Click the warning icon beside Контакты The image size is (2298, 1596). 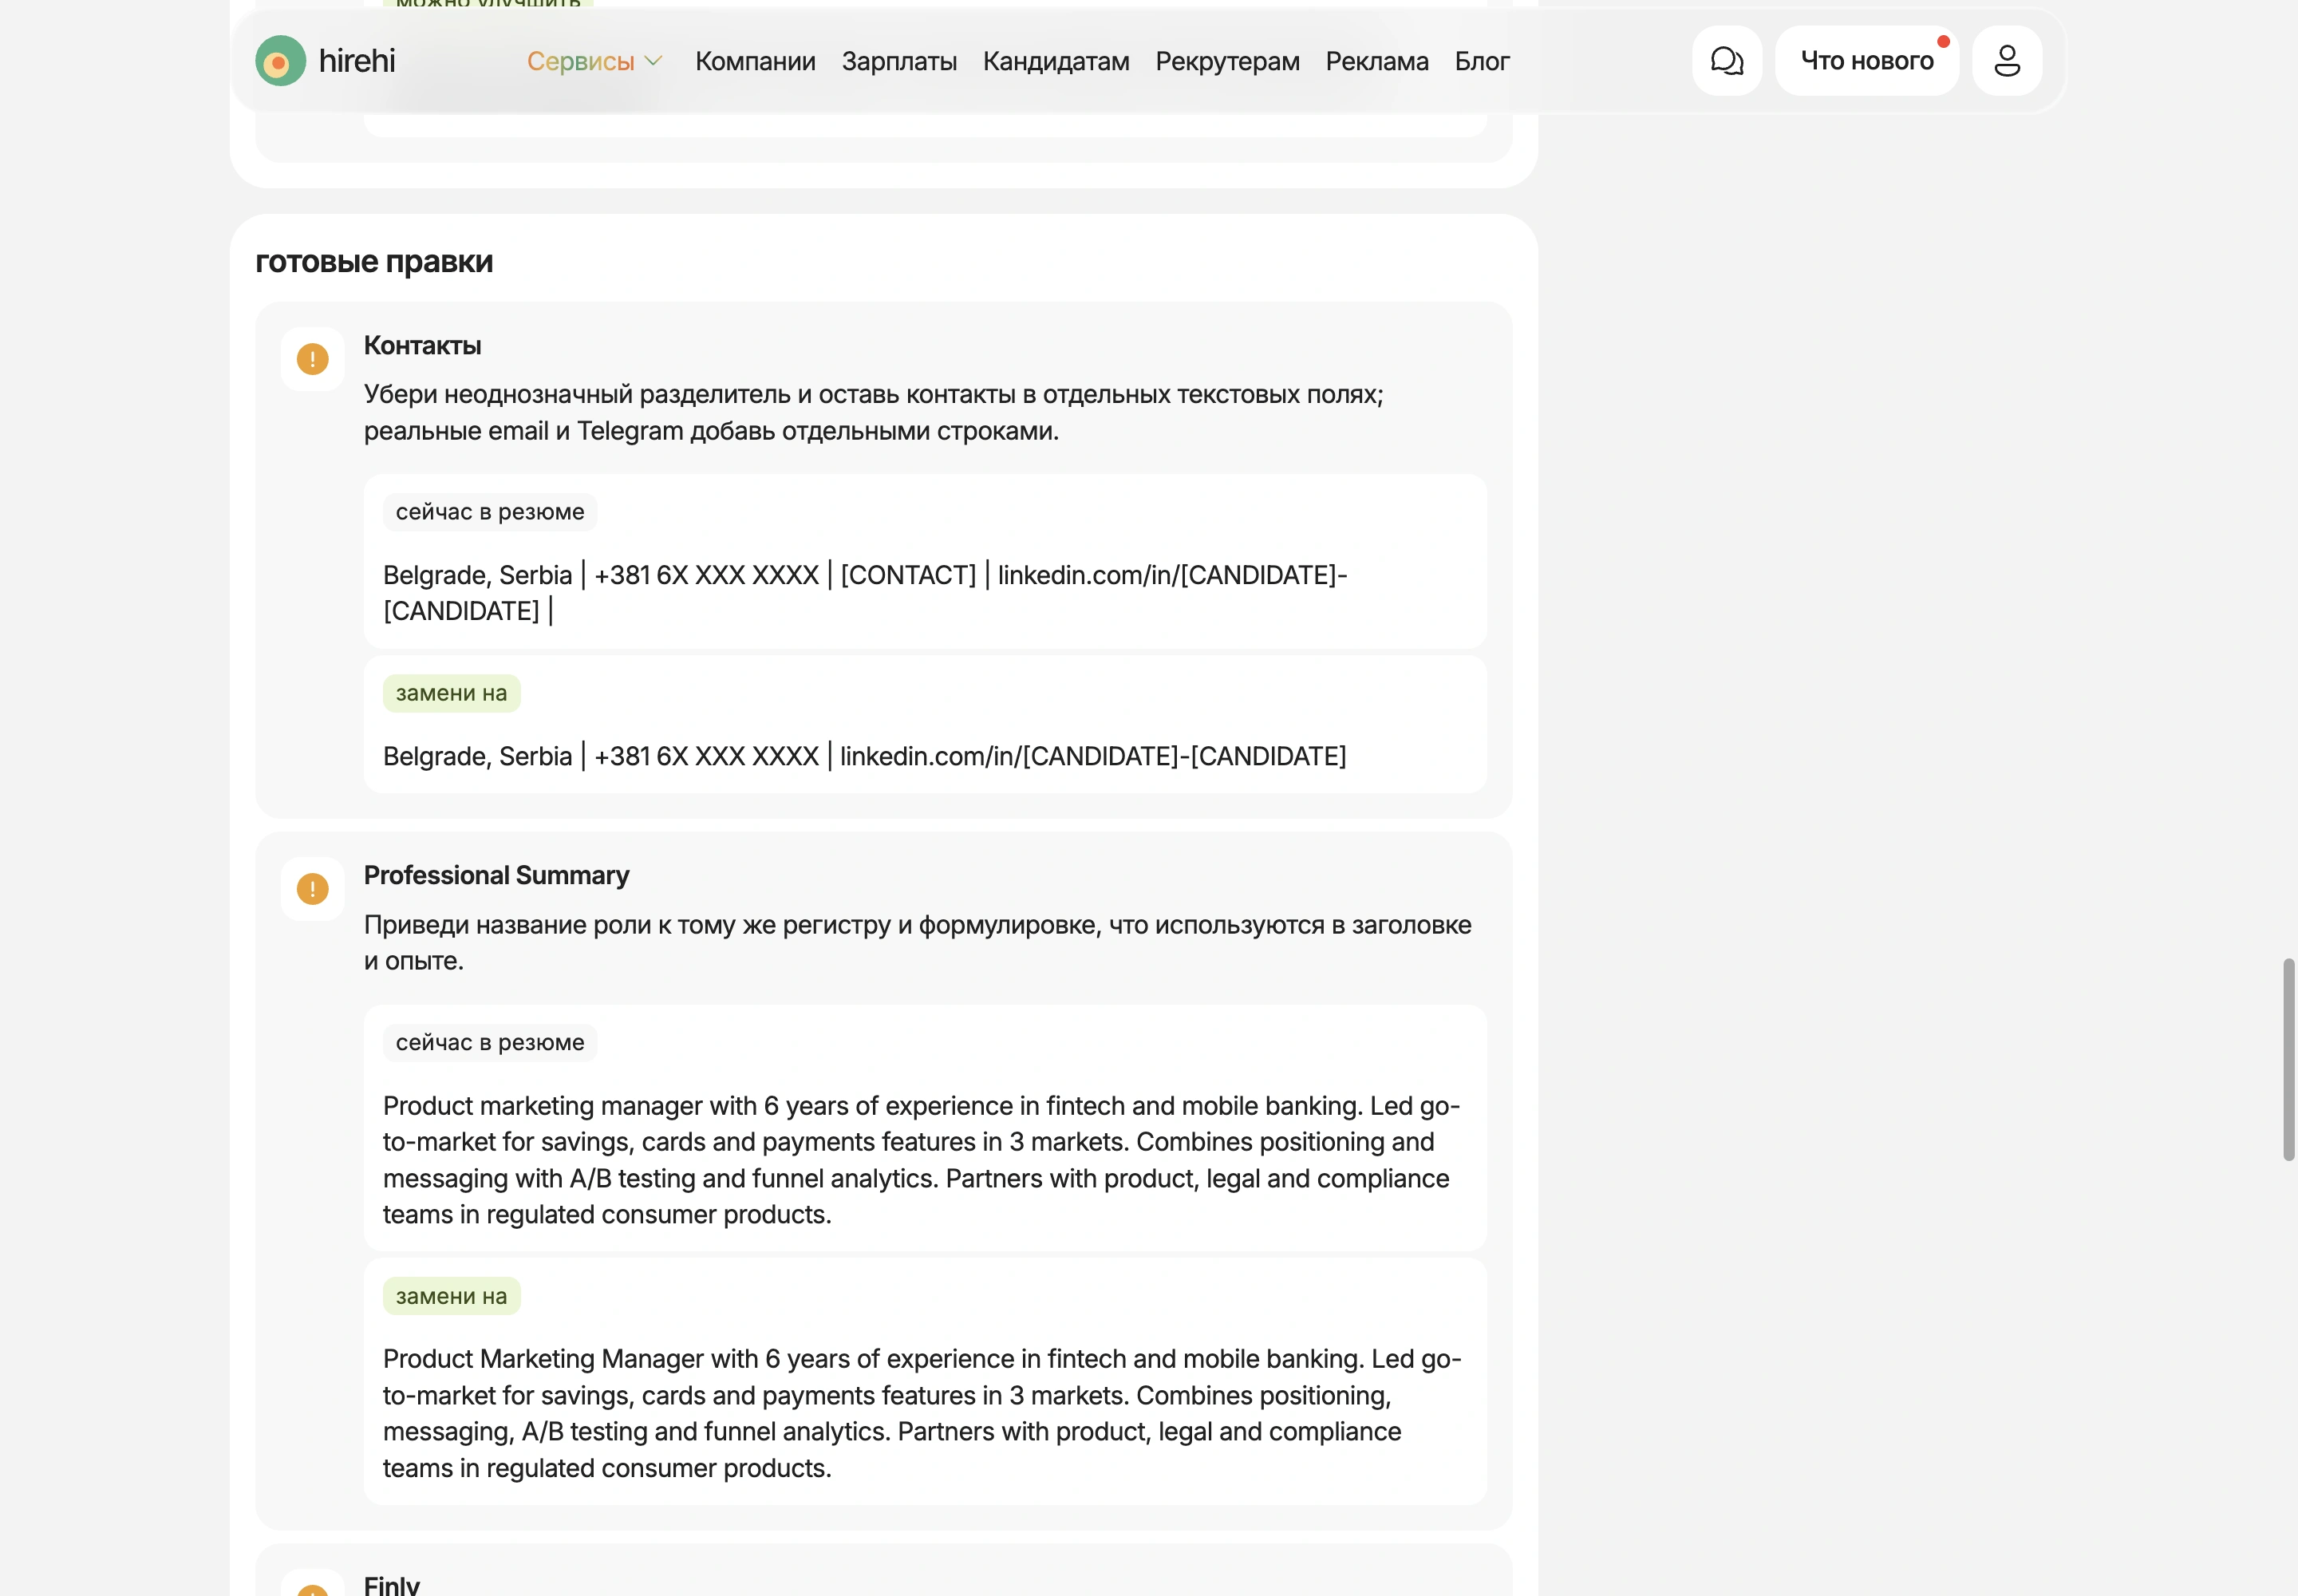(x=312, y=359)
